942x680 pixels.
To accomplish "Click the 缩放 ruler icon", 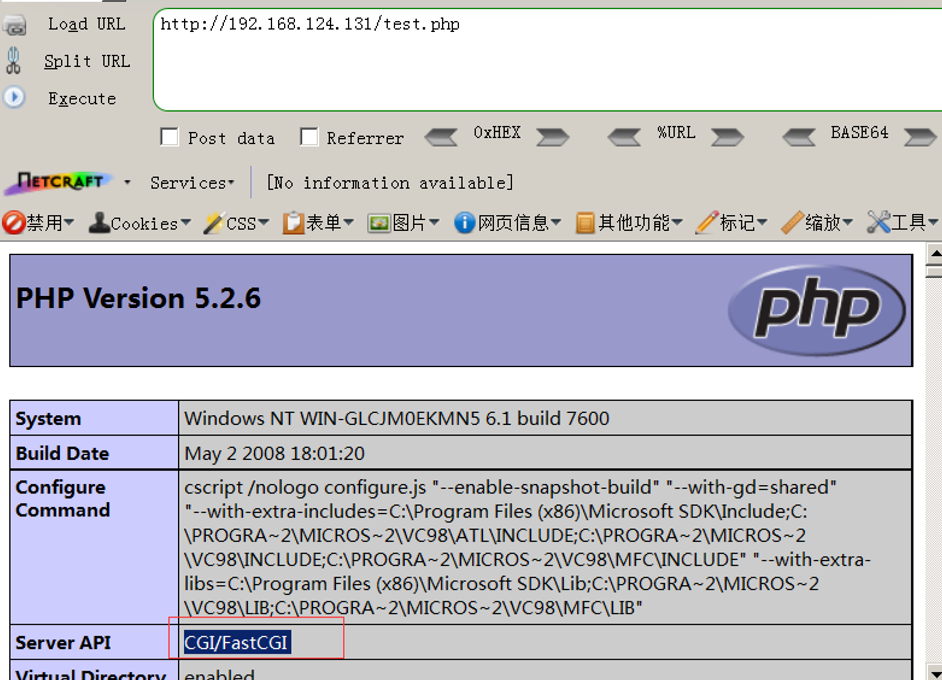I will 792,223.
